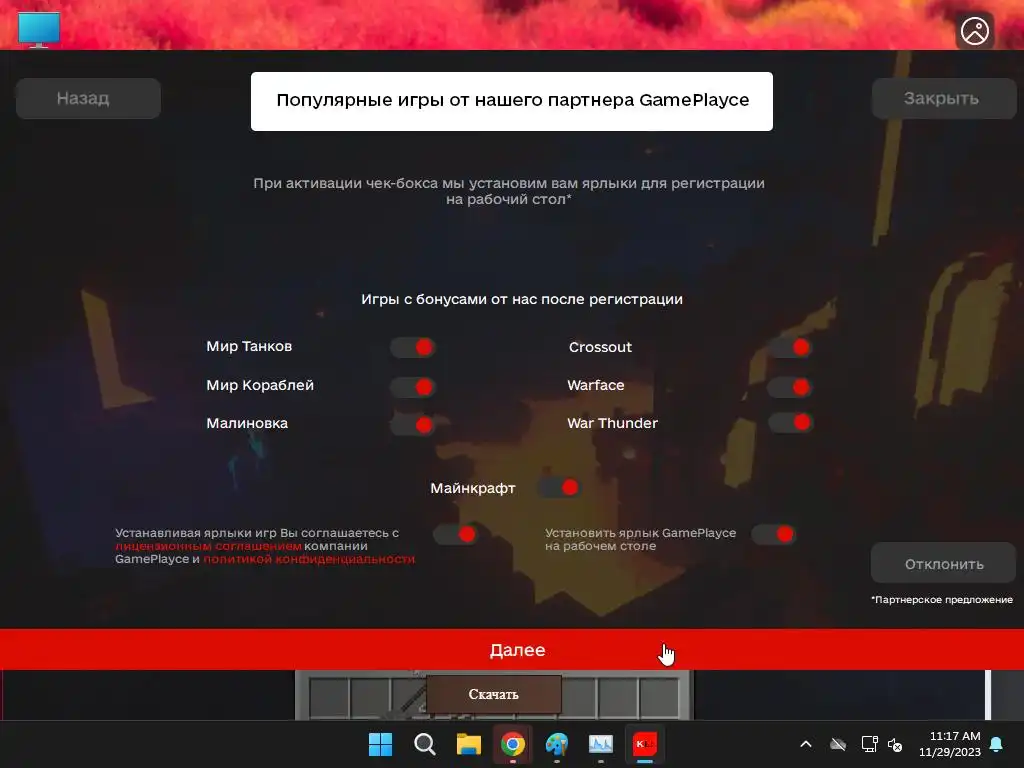Click the 'При активации чек-бокса' description text

point(509,191)
